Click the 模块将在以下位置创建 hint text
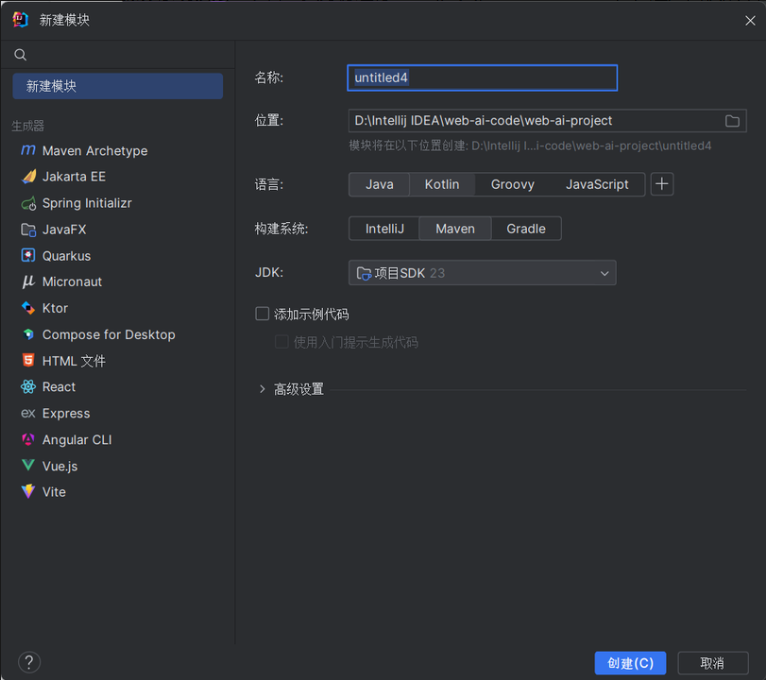Screen dimensions: 766x680 [530, 146]
